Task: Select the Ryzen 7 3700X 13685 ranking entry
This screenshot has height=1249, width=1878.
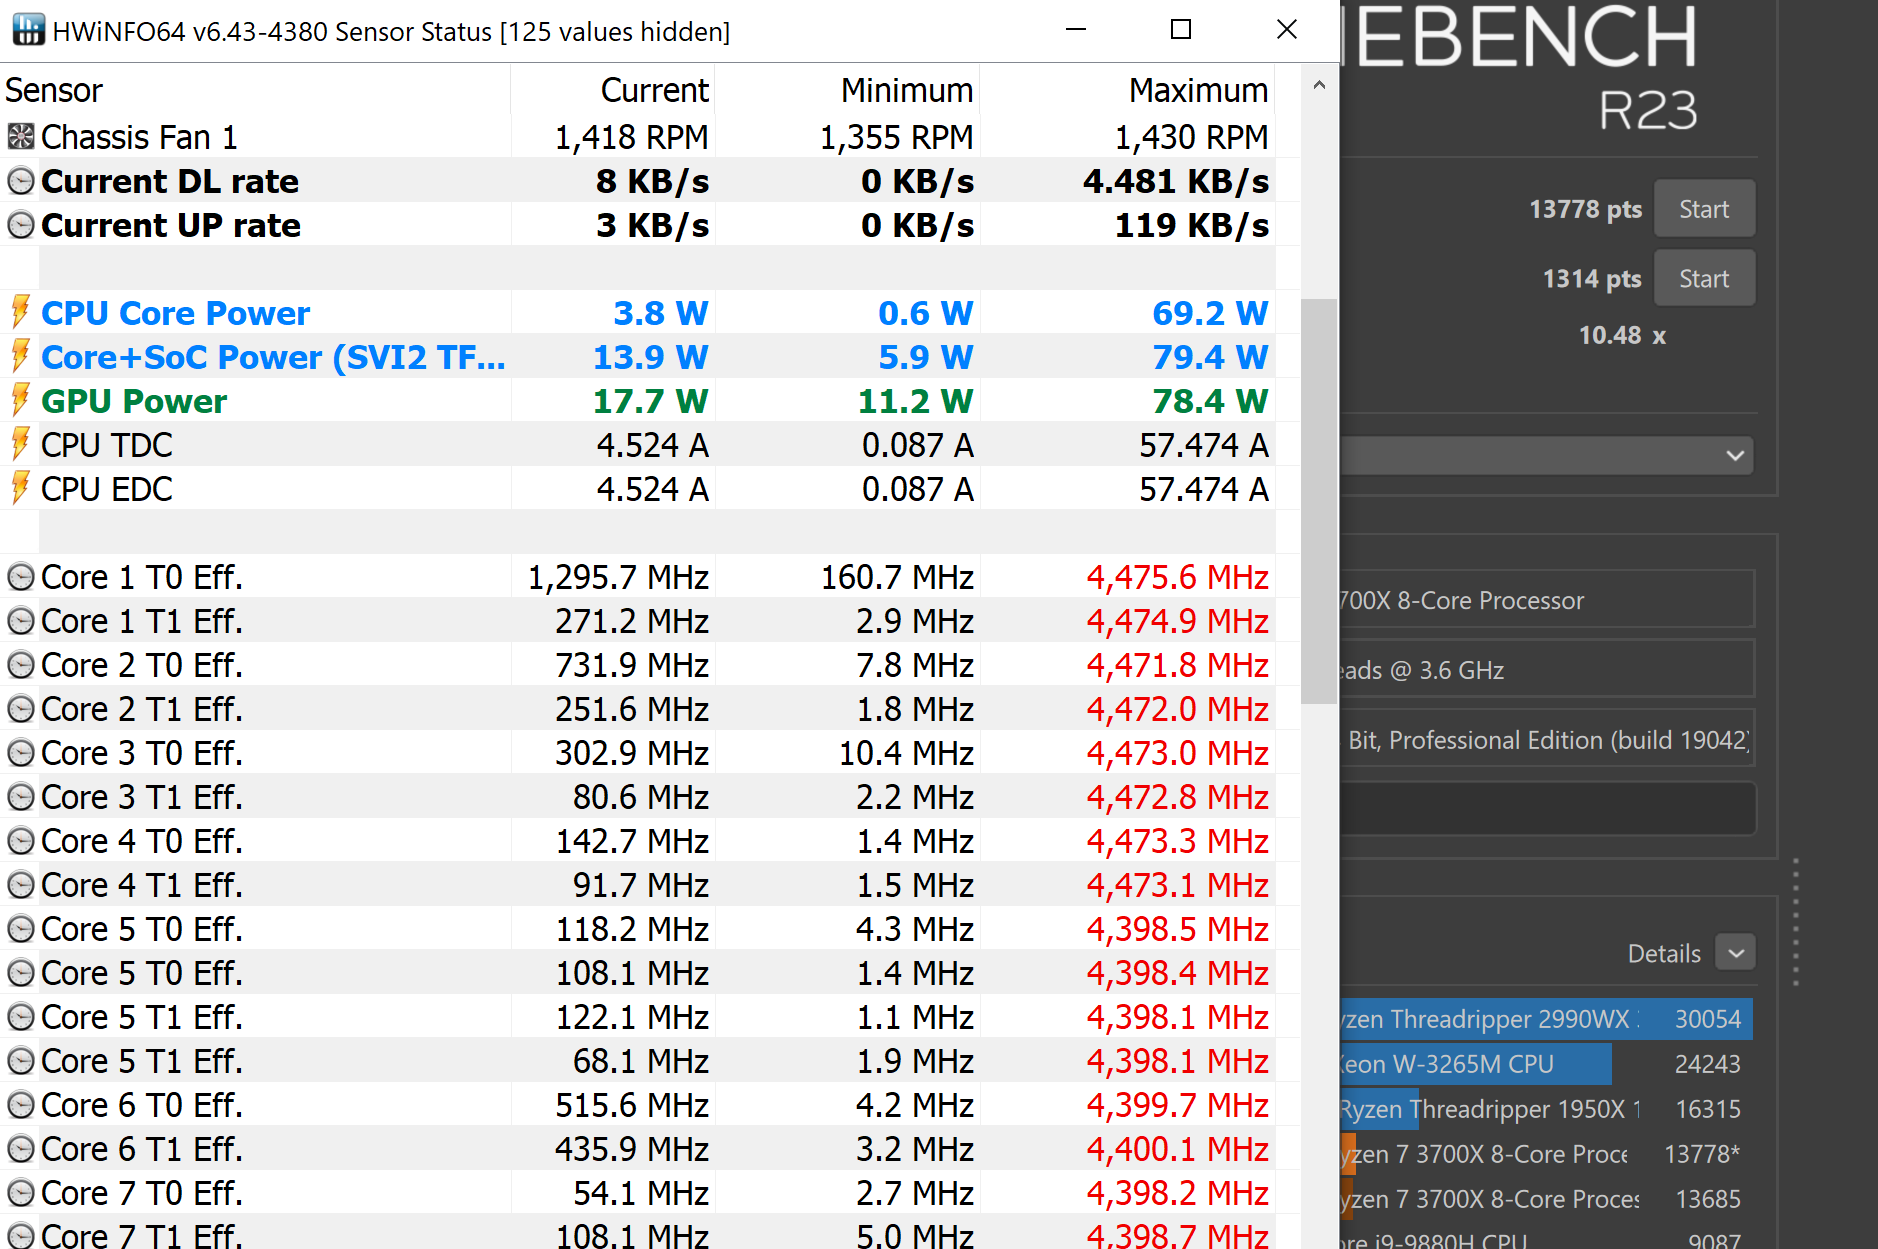Action: pos(1546,1199)
